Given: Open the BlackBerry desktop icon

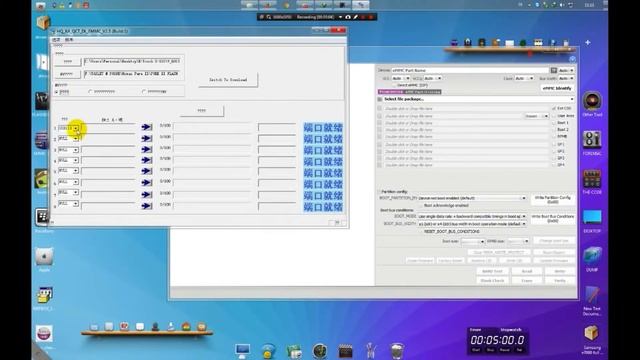Looking at the screenshot, I should (x=43, y=218).
